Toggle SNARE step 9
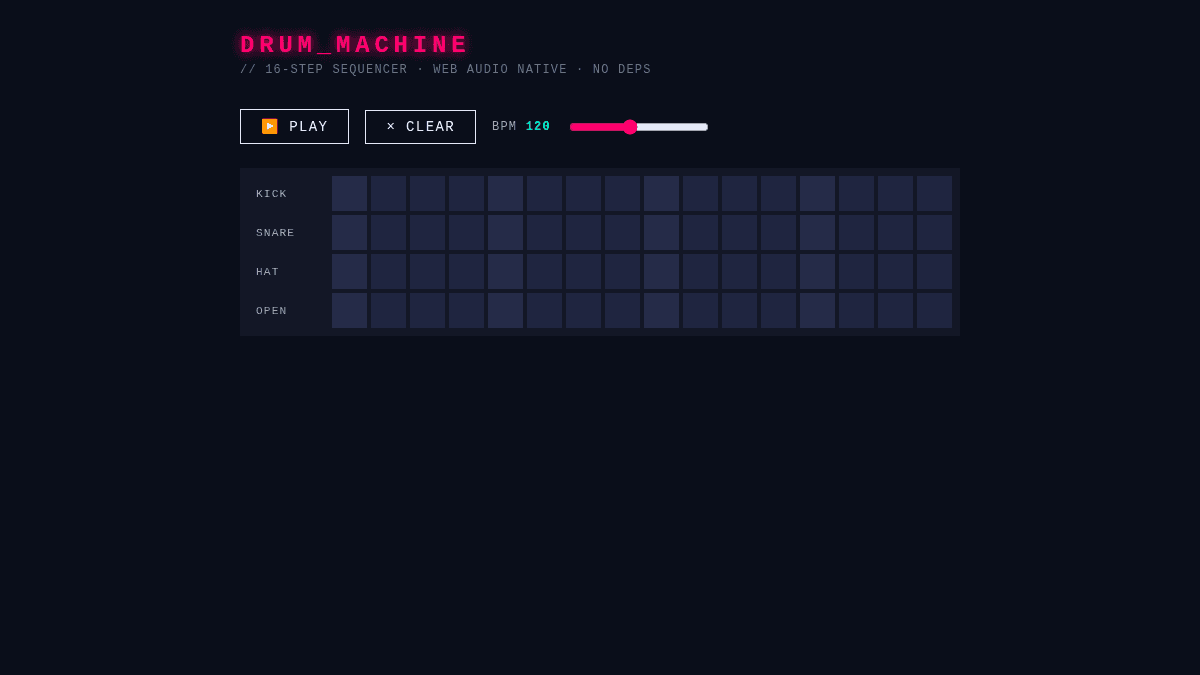The height and width of the screenshot is (675, 1200). pyautogui.click(x=661, y=232)
